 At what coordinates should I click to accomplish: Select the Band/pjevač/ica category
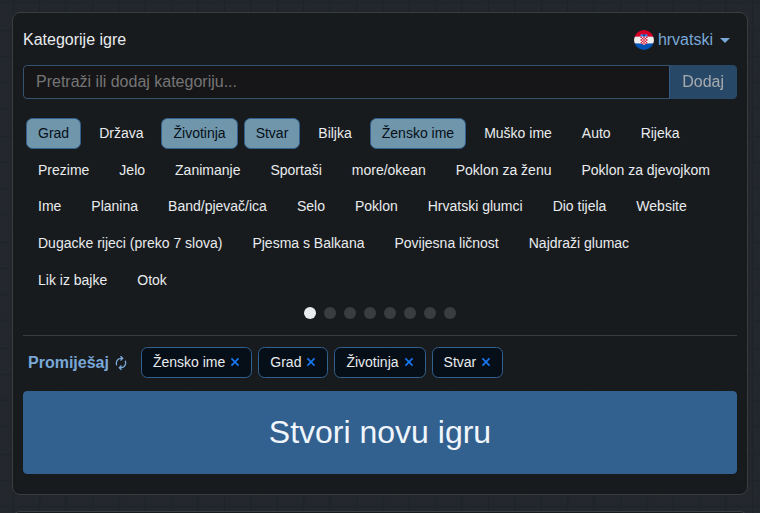tap(217, 207)
